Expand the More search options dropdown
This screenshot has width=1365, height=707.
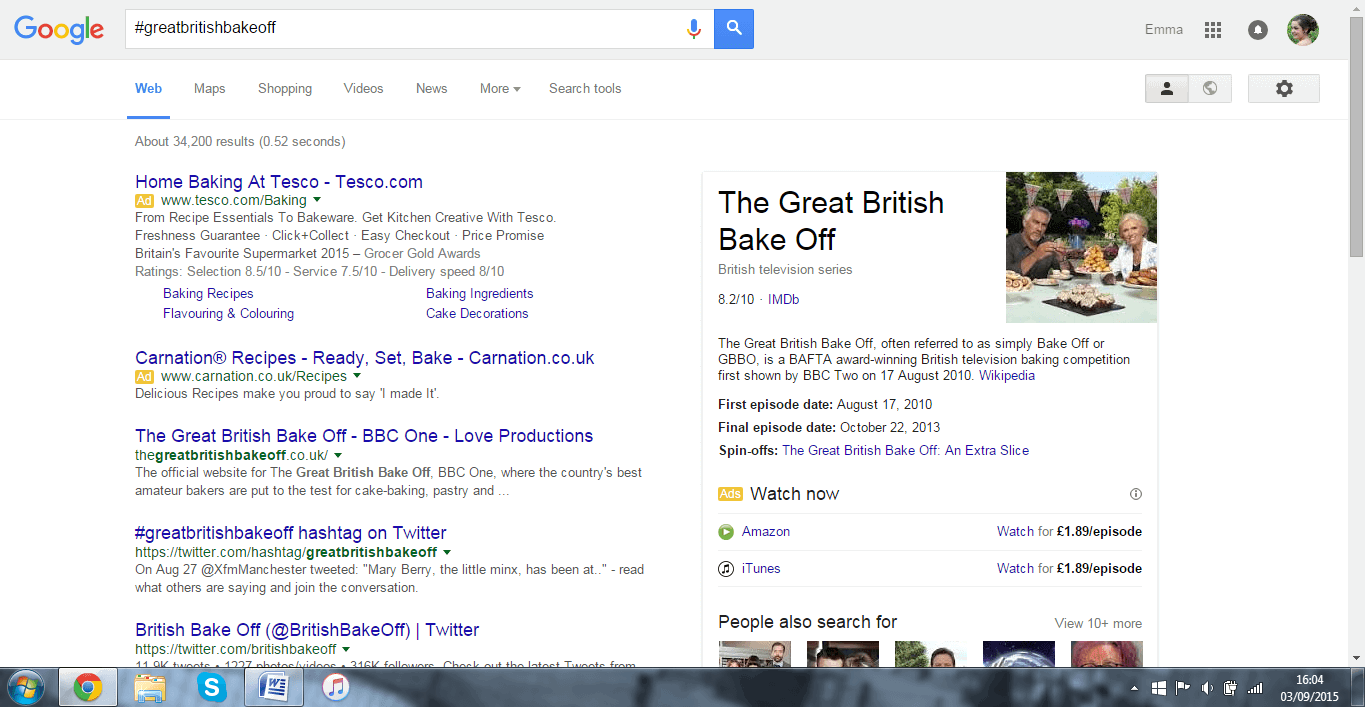(x=500, y=89)
